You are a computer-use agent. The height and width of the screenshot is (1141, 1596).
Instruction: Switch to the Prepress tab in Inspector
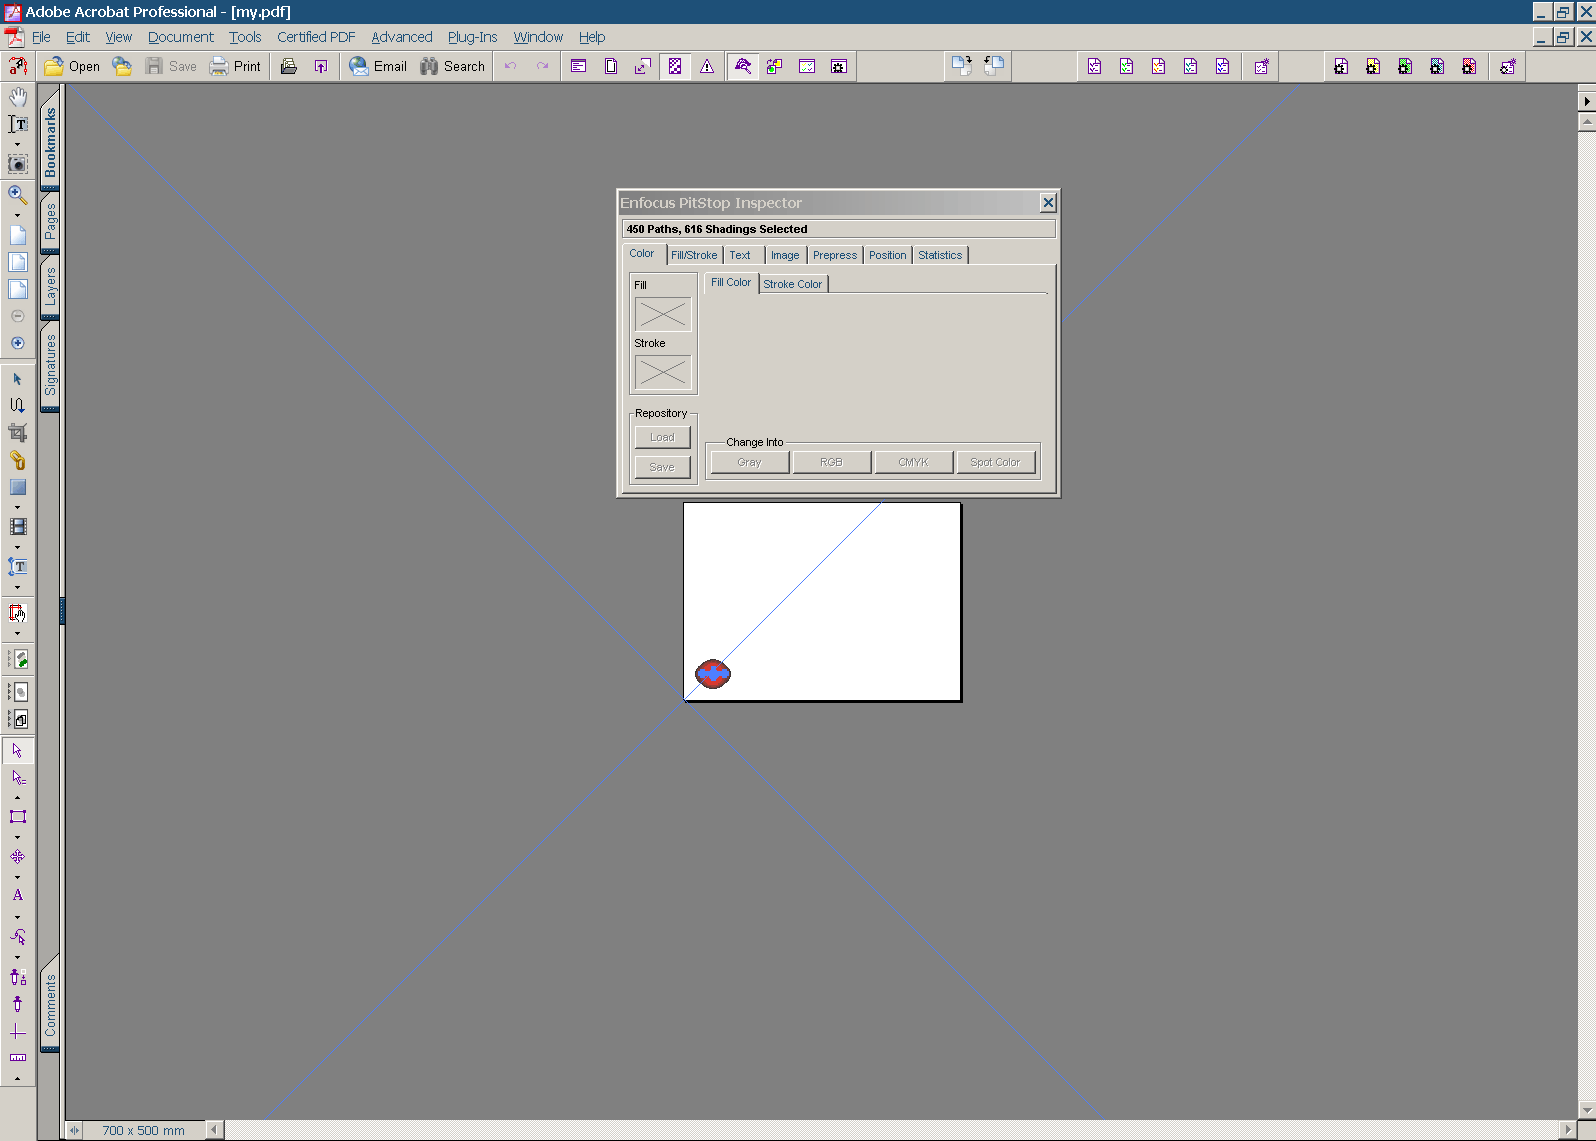coord(835,255)
